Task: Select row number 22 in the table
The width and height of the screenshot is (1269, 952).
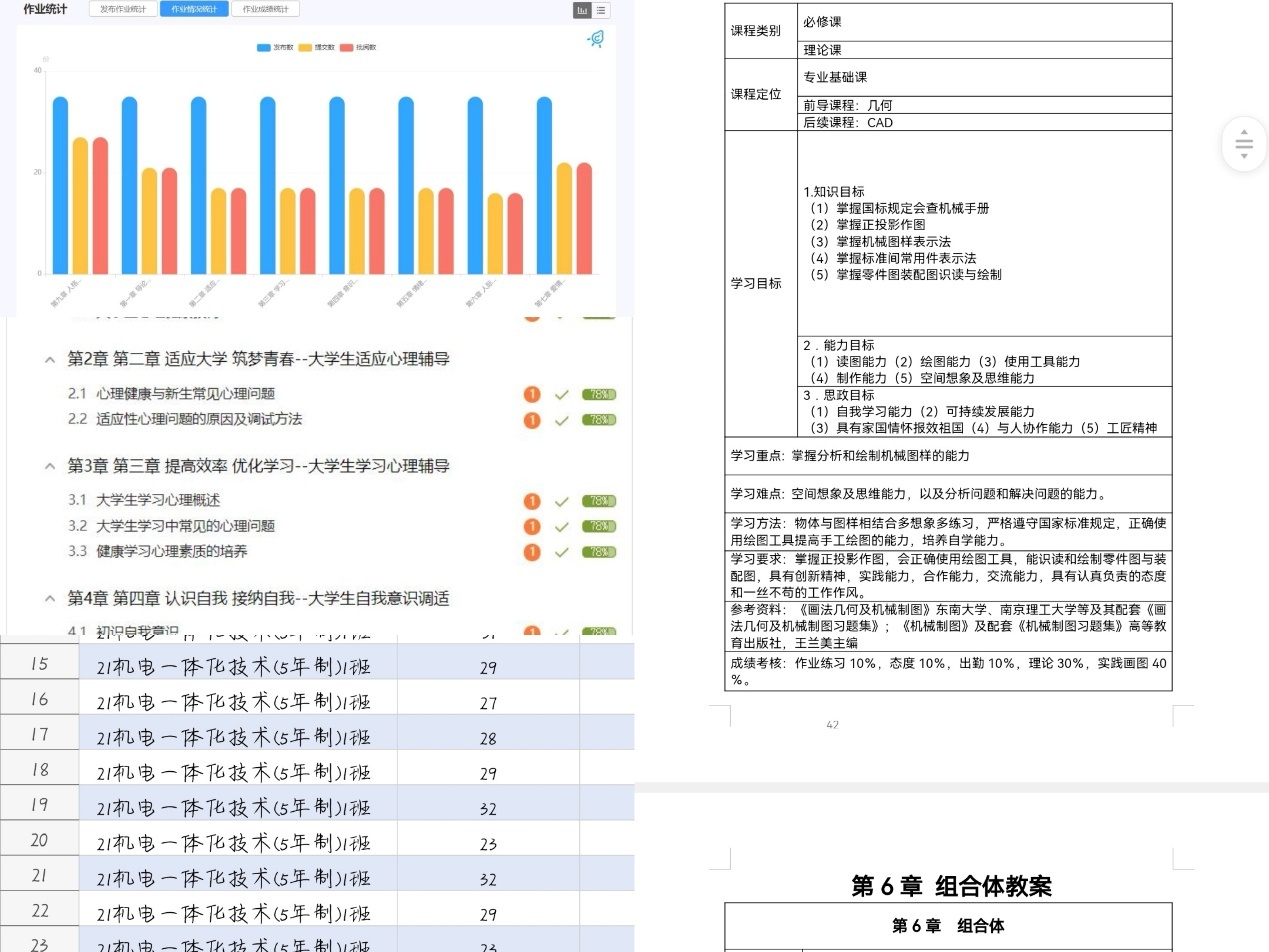Action: [x=40, y=911]
